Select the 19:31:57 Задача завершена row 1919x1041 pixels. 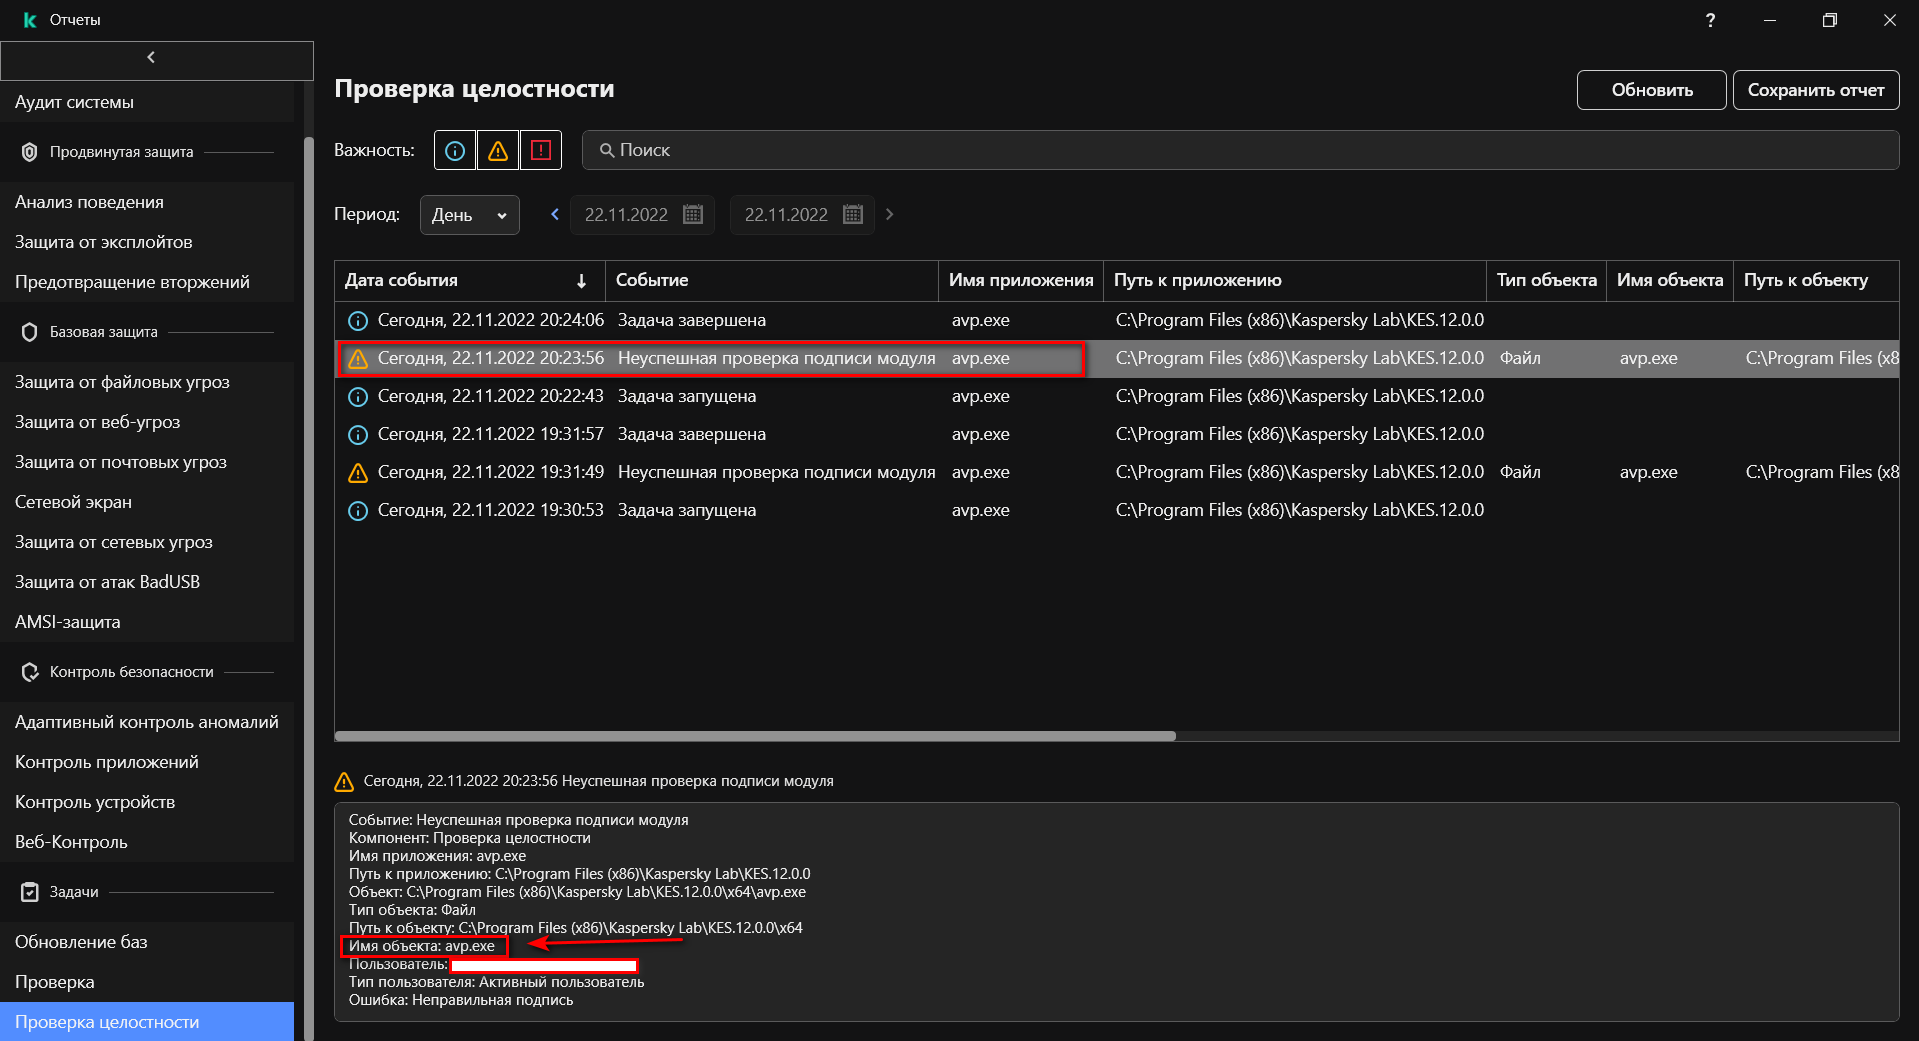click(1116, 434)
